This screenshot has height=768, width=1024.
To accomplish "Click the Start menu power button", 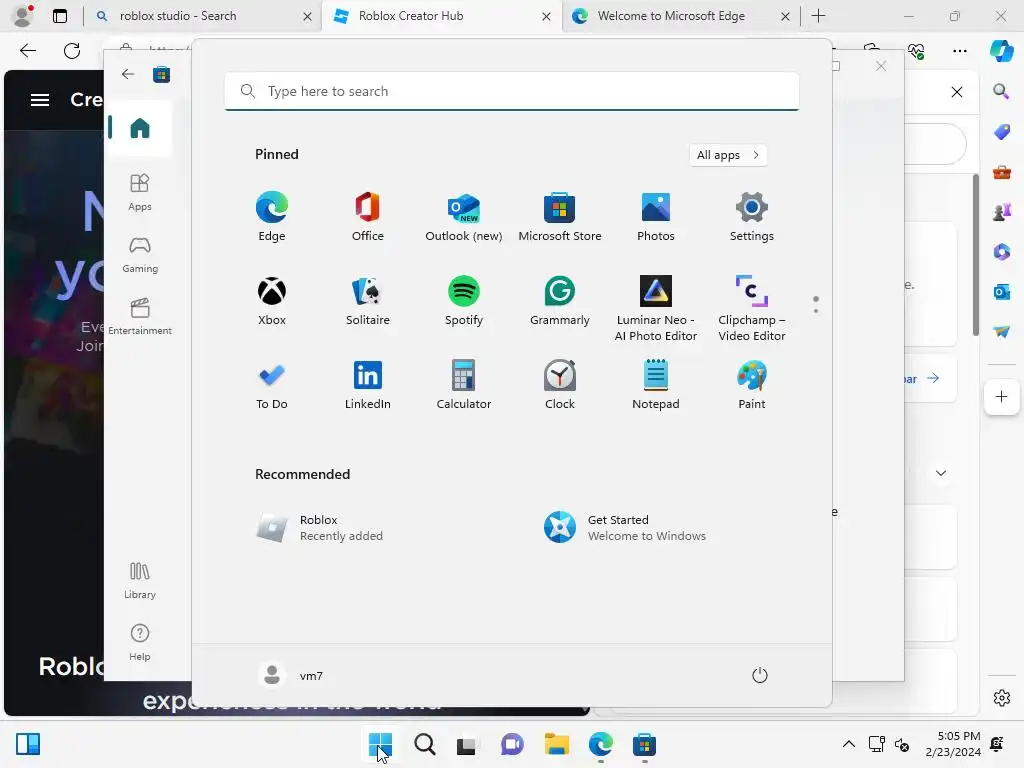I will point(760,675).
